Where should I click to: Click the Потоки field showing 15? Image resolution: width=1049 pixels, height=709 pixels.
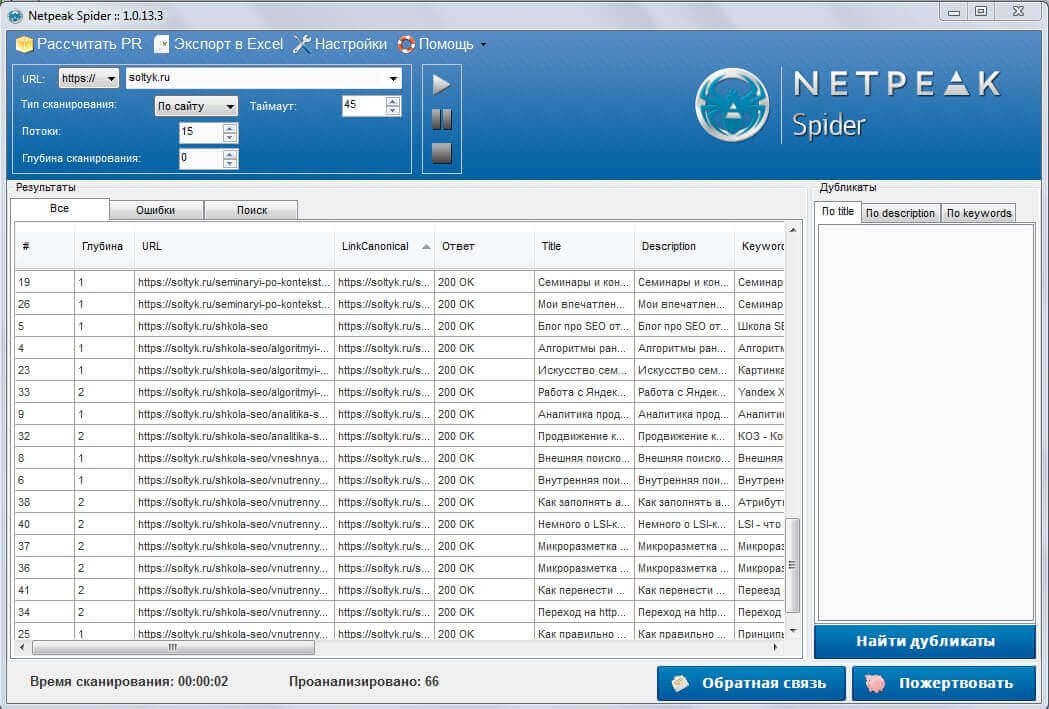(201, 132)
